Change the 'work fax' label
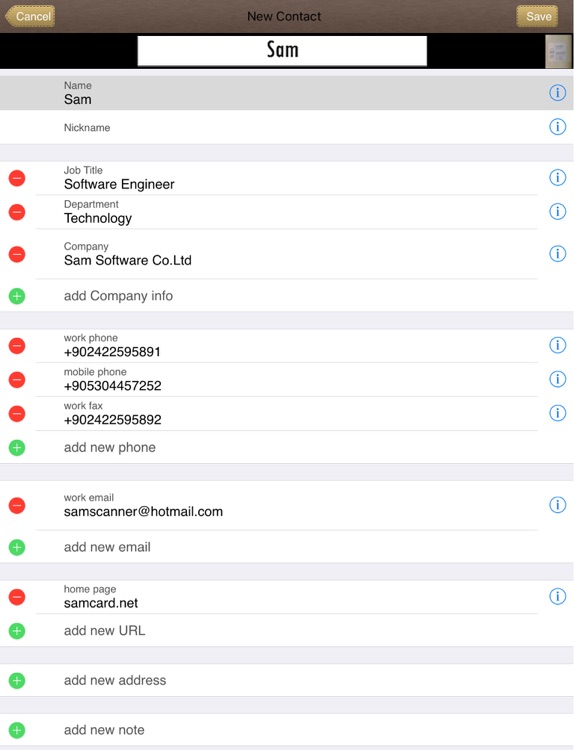The height and width of the screenshot is (750, 574). [x=83, y=406]
